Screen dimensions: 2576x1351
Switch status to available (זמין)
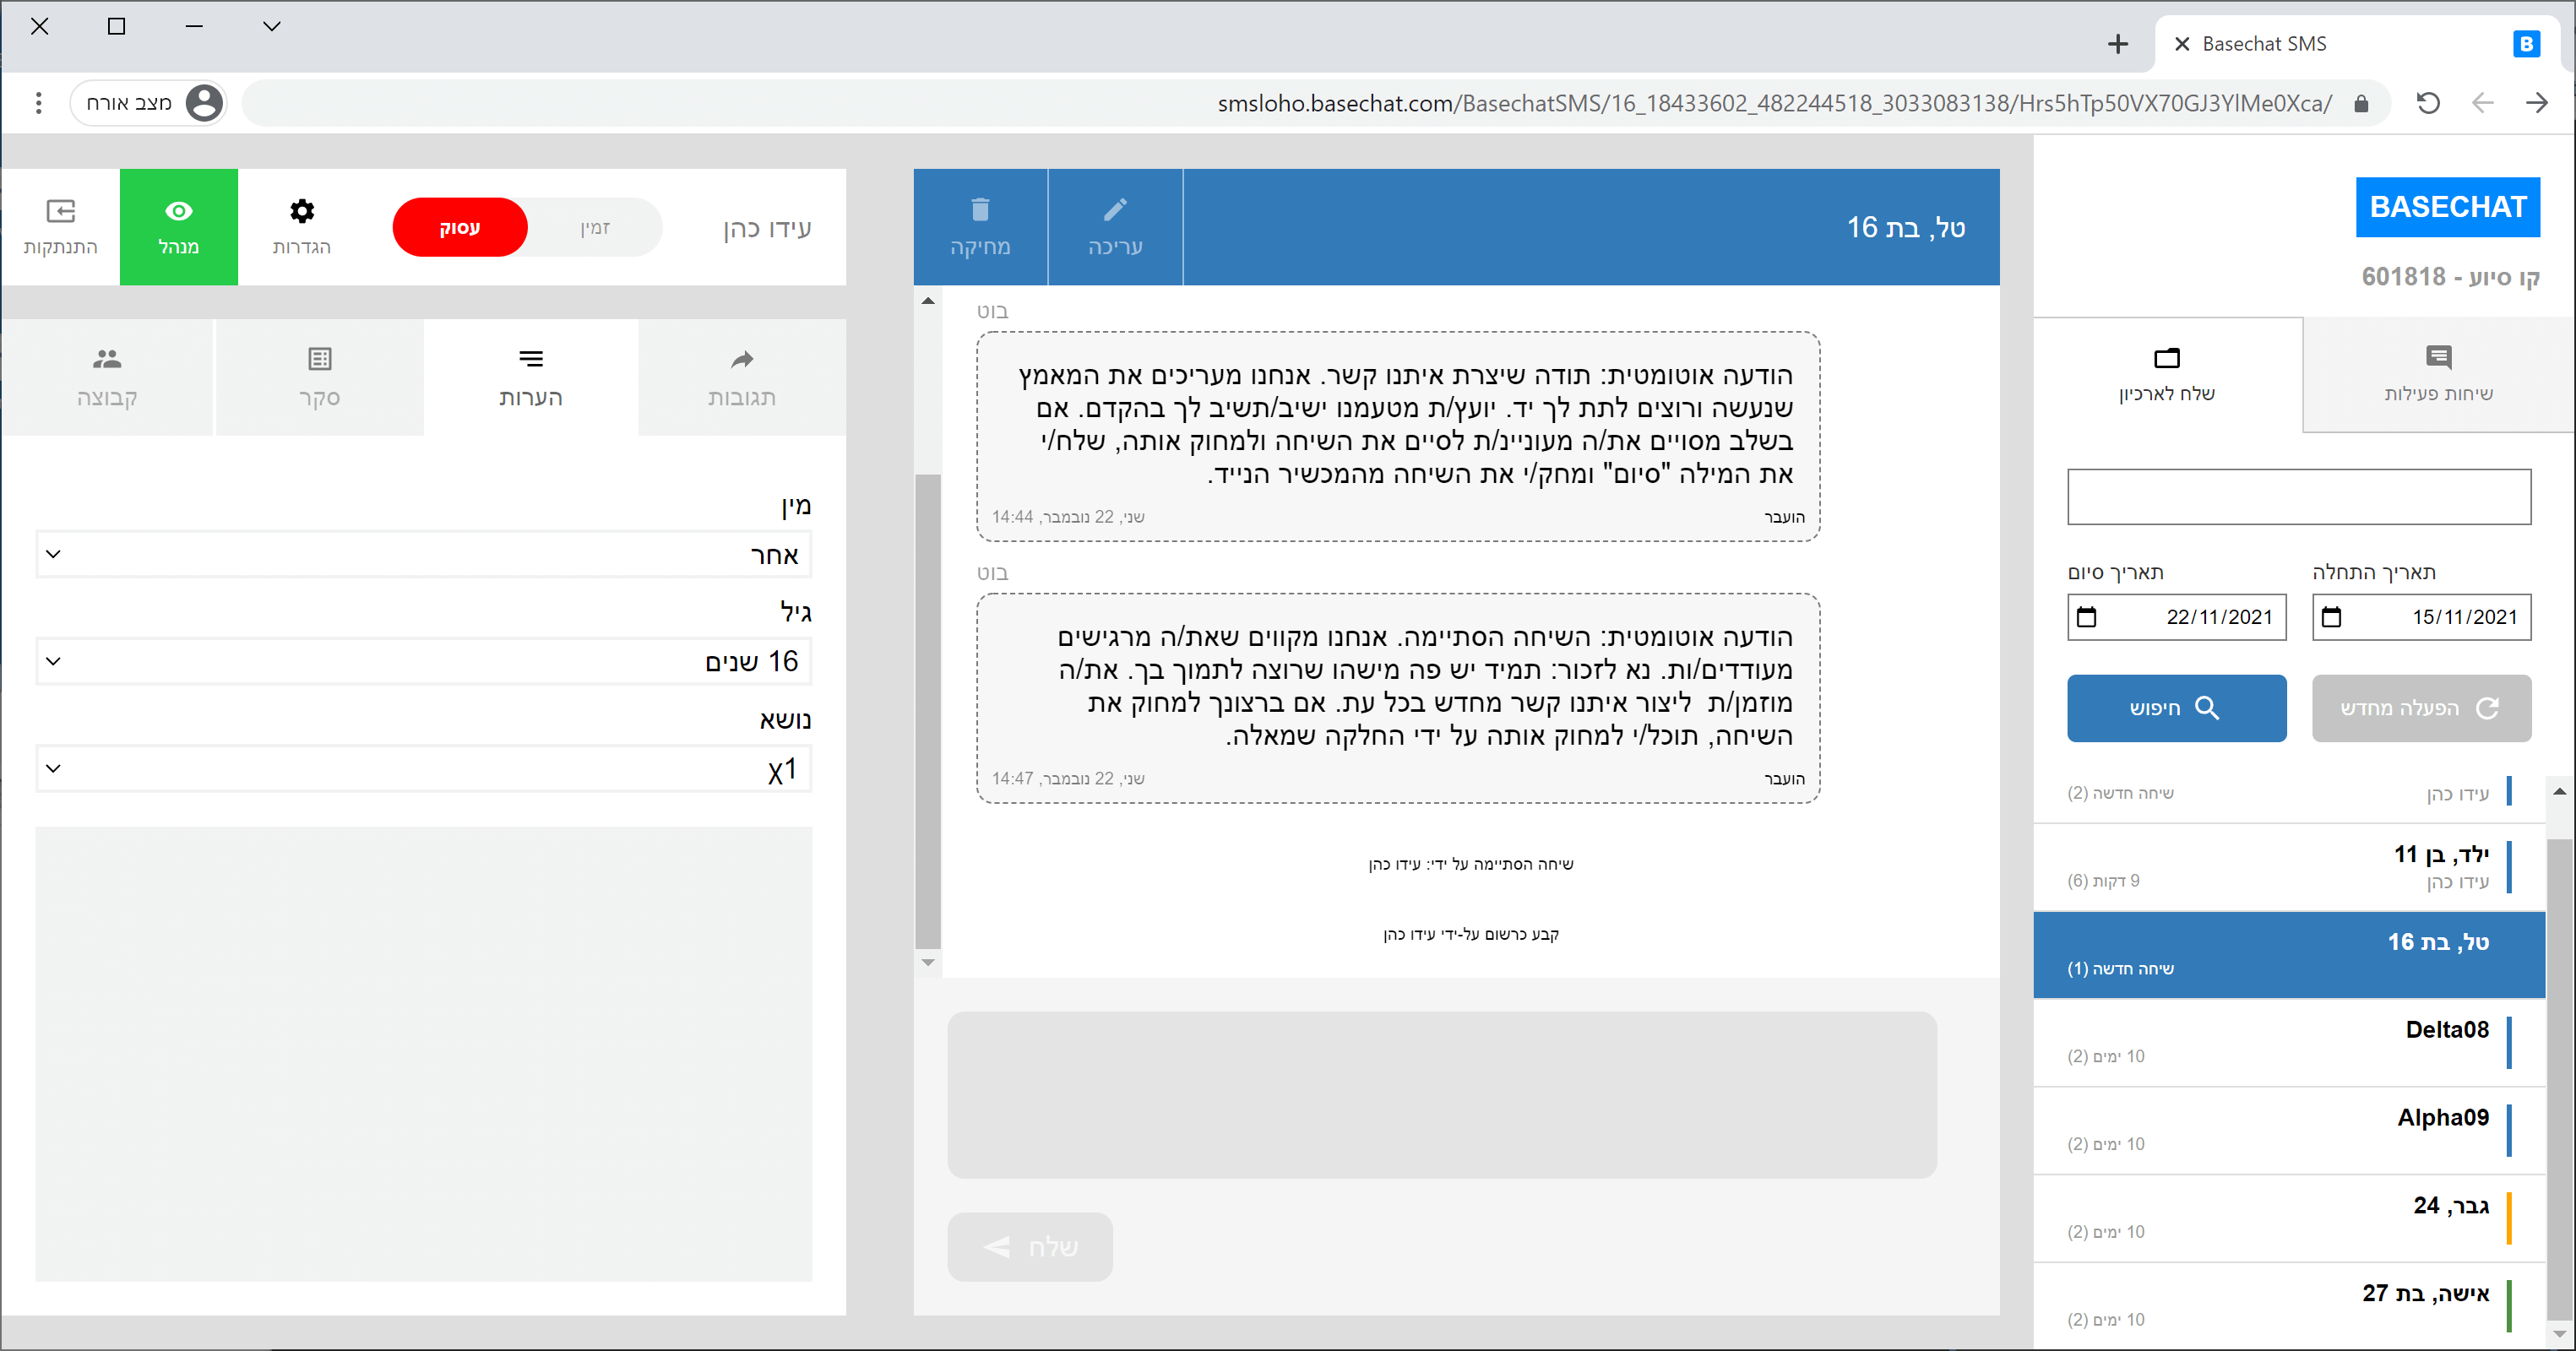(x=594, y=227)
